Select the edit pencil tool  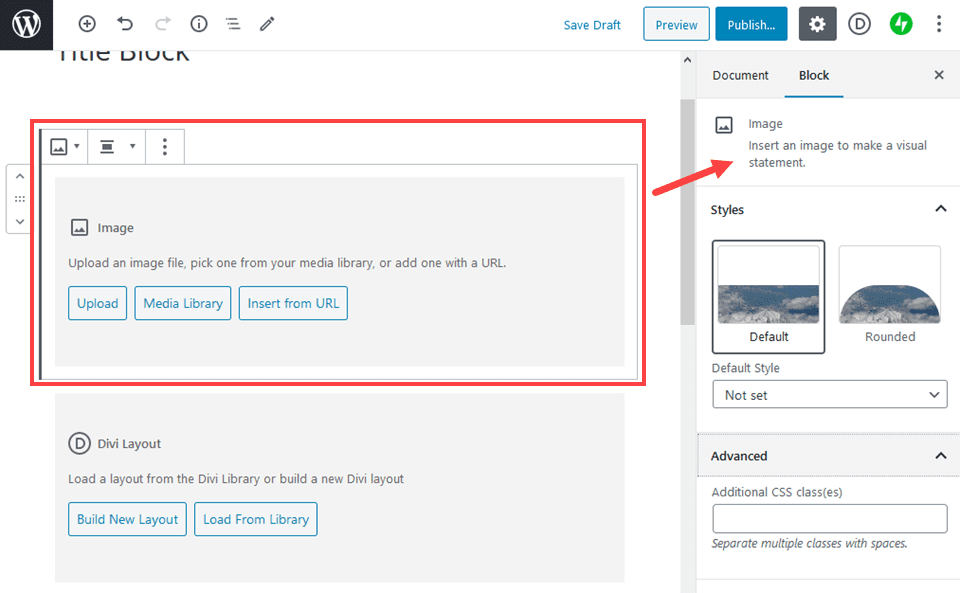[x=266, y=23]
